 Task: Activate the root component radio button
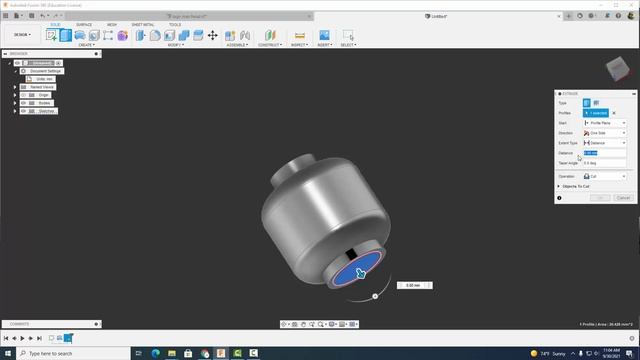coord(58,63)
